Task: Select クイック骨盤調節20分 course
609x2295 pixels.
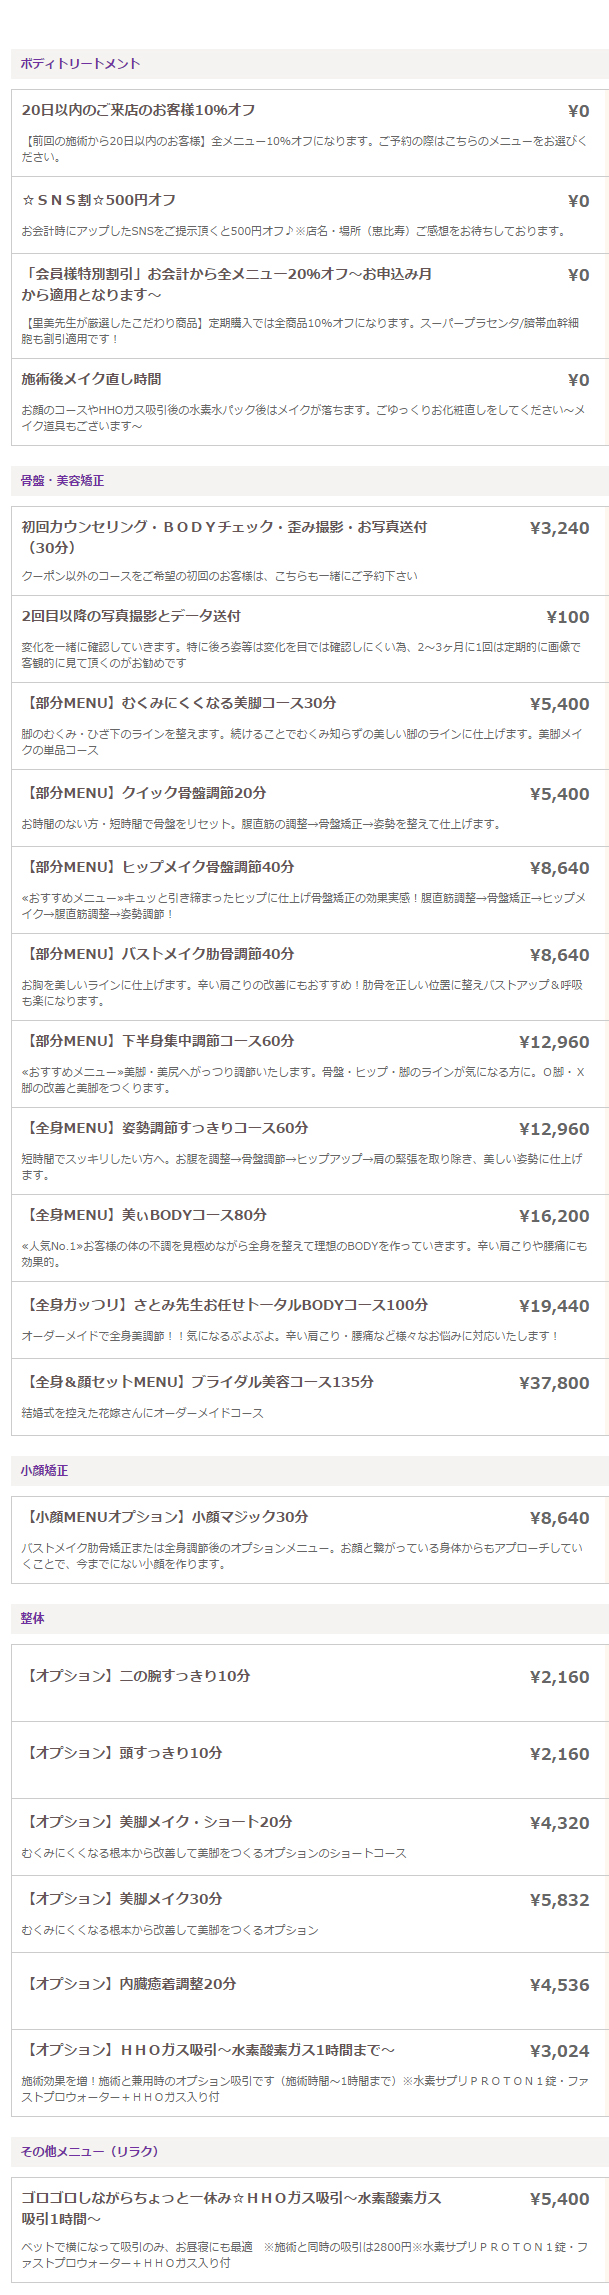Action: [x=144, y=793]
